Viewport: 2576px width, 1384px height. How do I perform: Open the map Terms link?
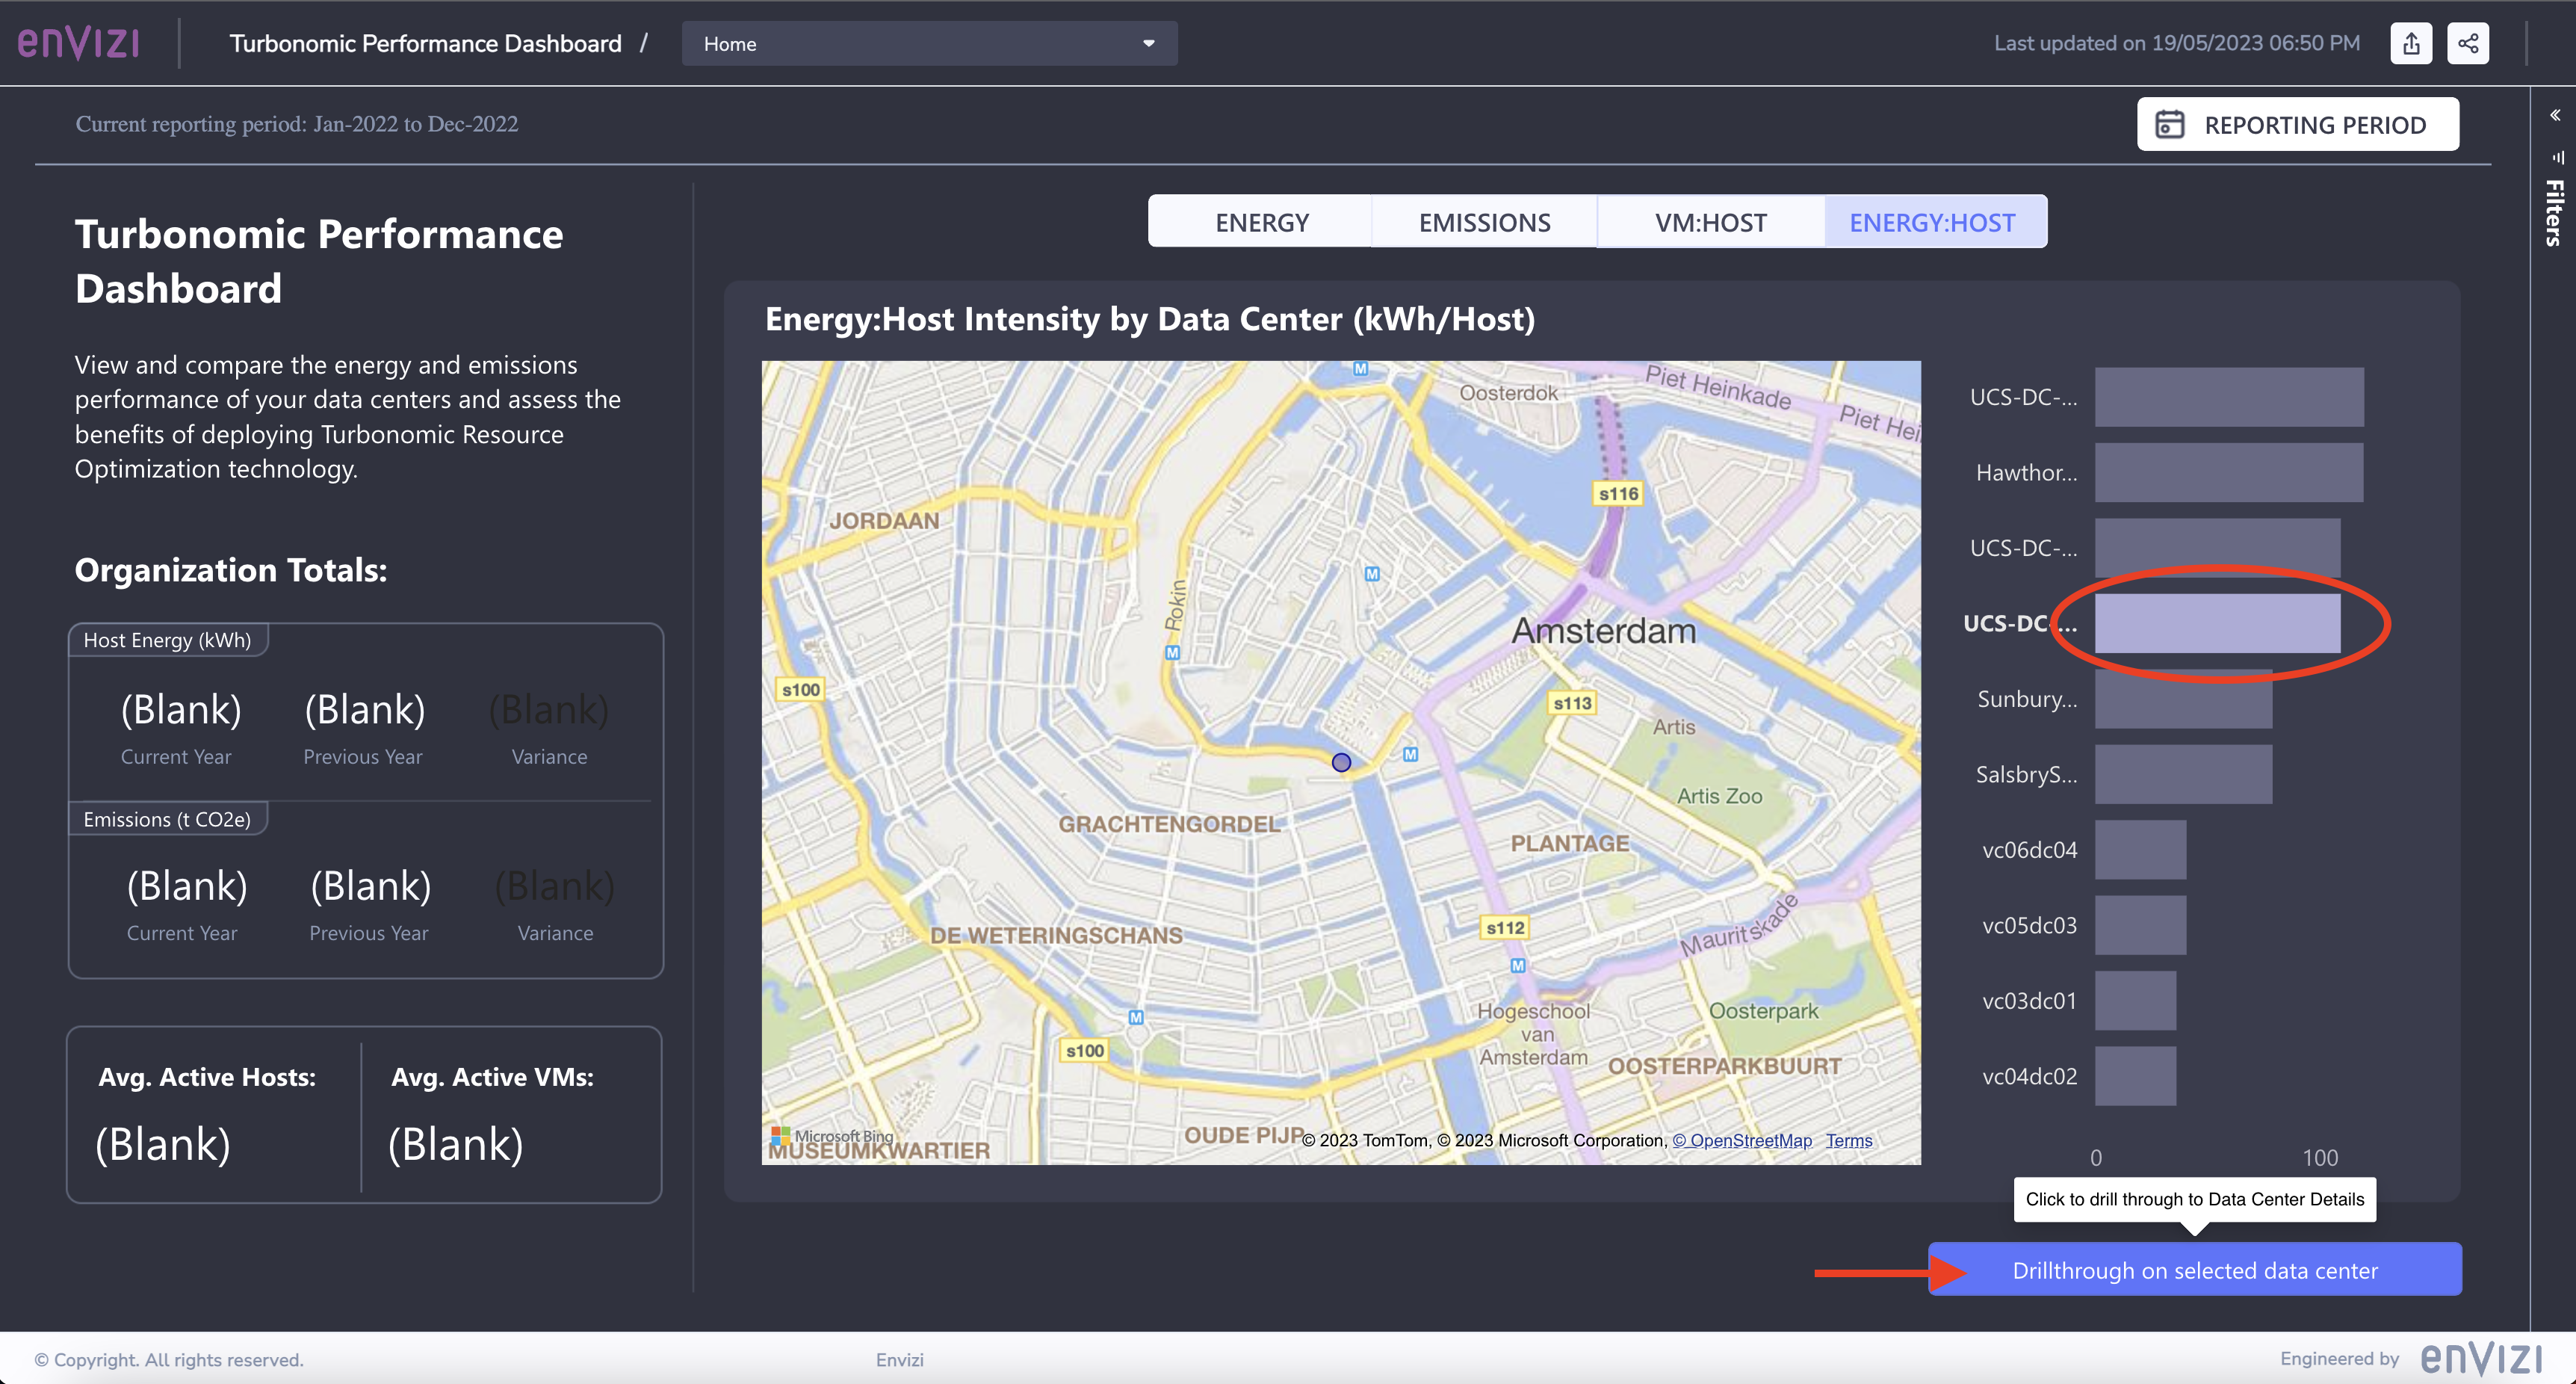pos(1848,1140)
